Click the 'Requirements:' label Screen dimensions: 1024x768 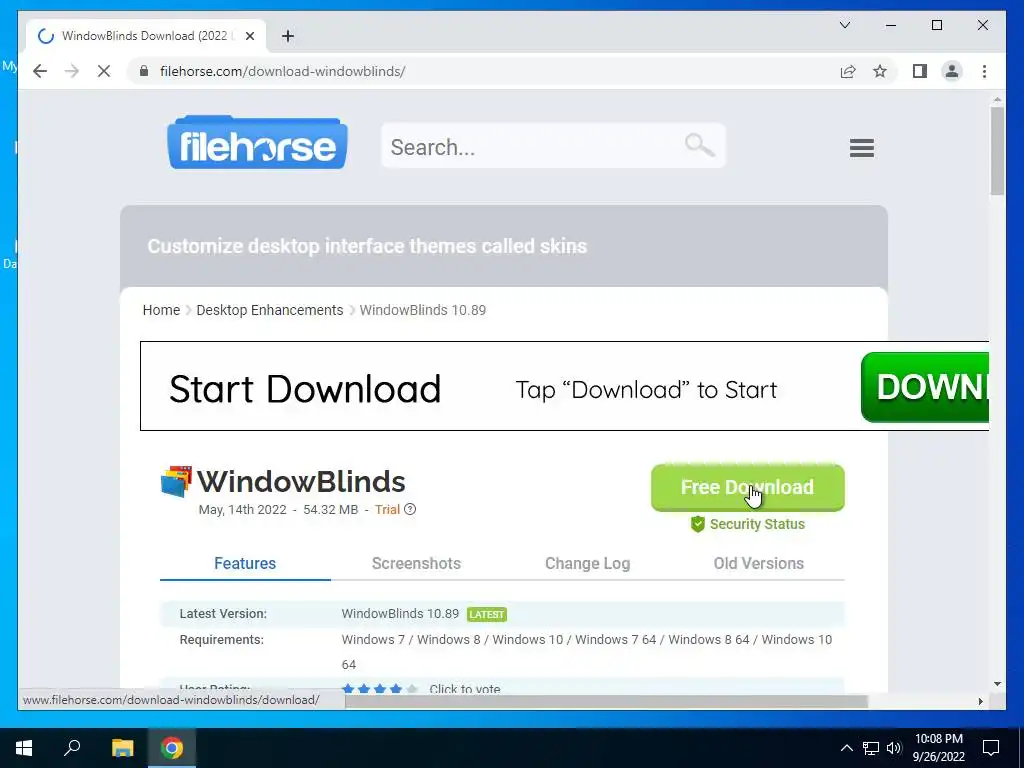[221, 640]
